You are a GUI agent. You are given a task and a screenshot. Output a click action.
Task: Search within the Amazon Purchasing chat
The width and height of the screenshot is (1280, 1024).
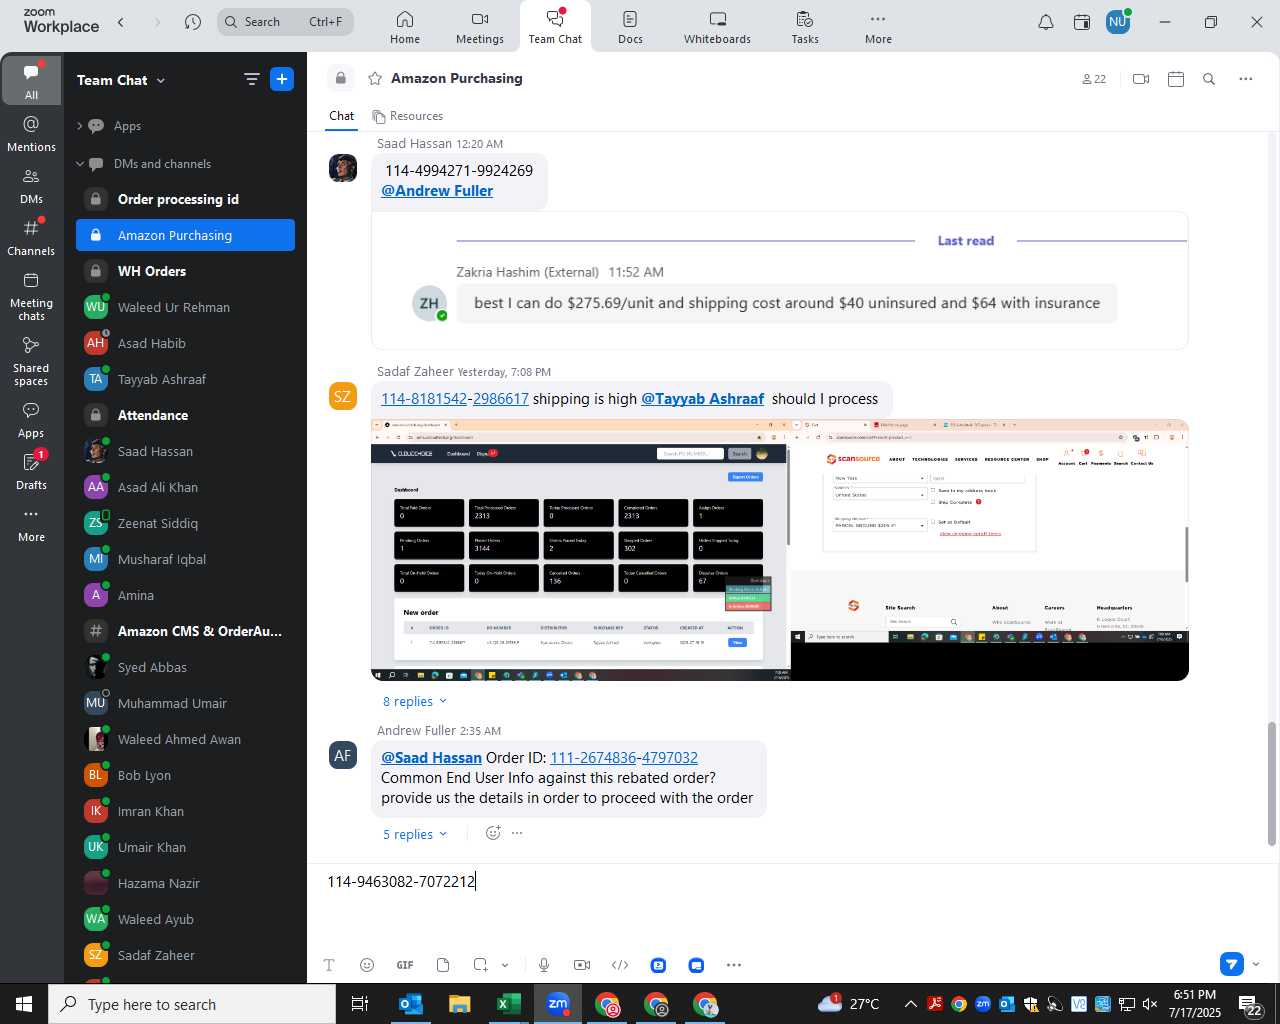coord(1209,79)
